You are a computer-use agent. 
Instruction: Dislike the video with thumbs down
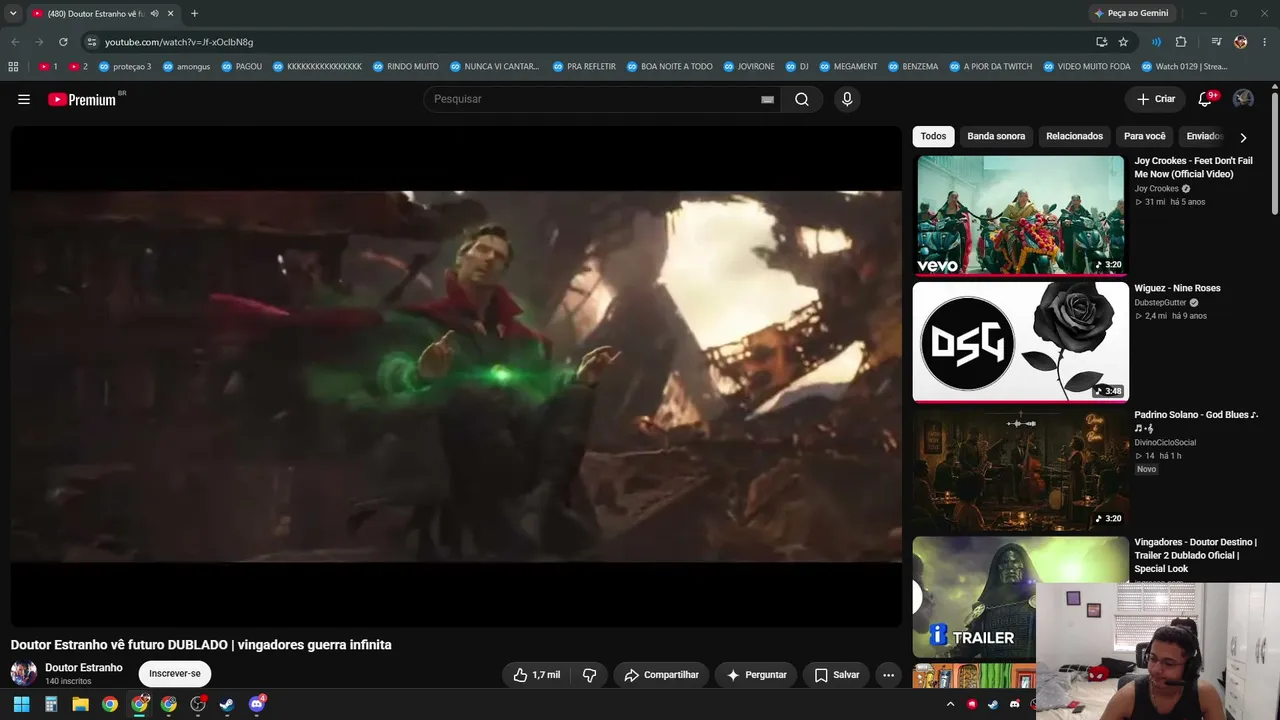pyautogui.click(x=589, y=675)
